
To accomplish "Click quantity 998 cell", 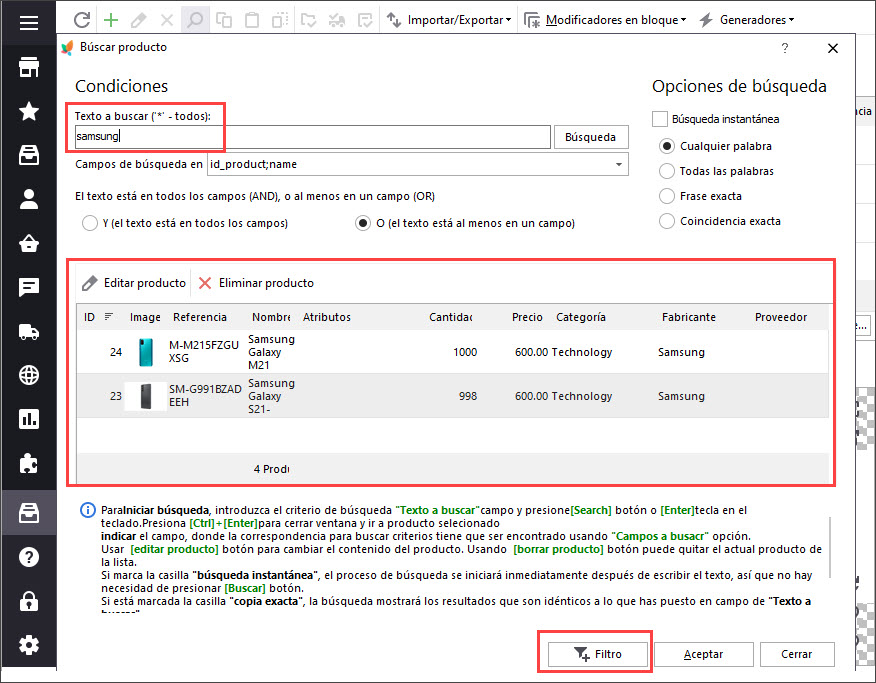I will coord(468,396).
